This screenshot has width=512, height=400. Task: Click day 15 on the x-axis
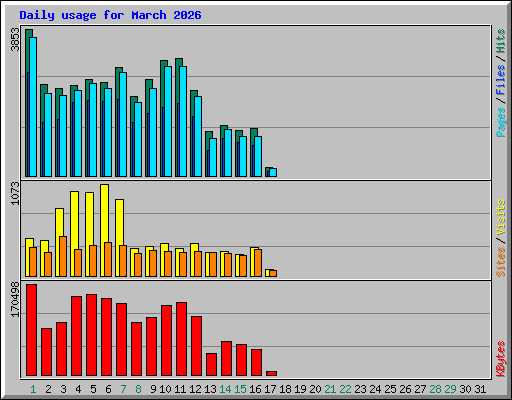click(240, 389)
